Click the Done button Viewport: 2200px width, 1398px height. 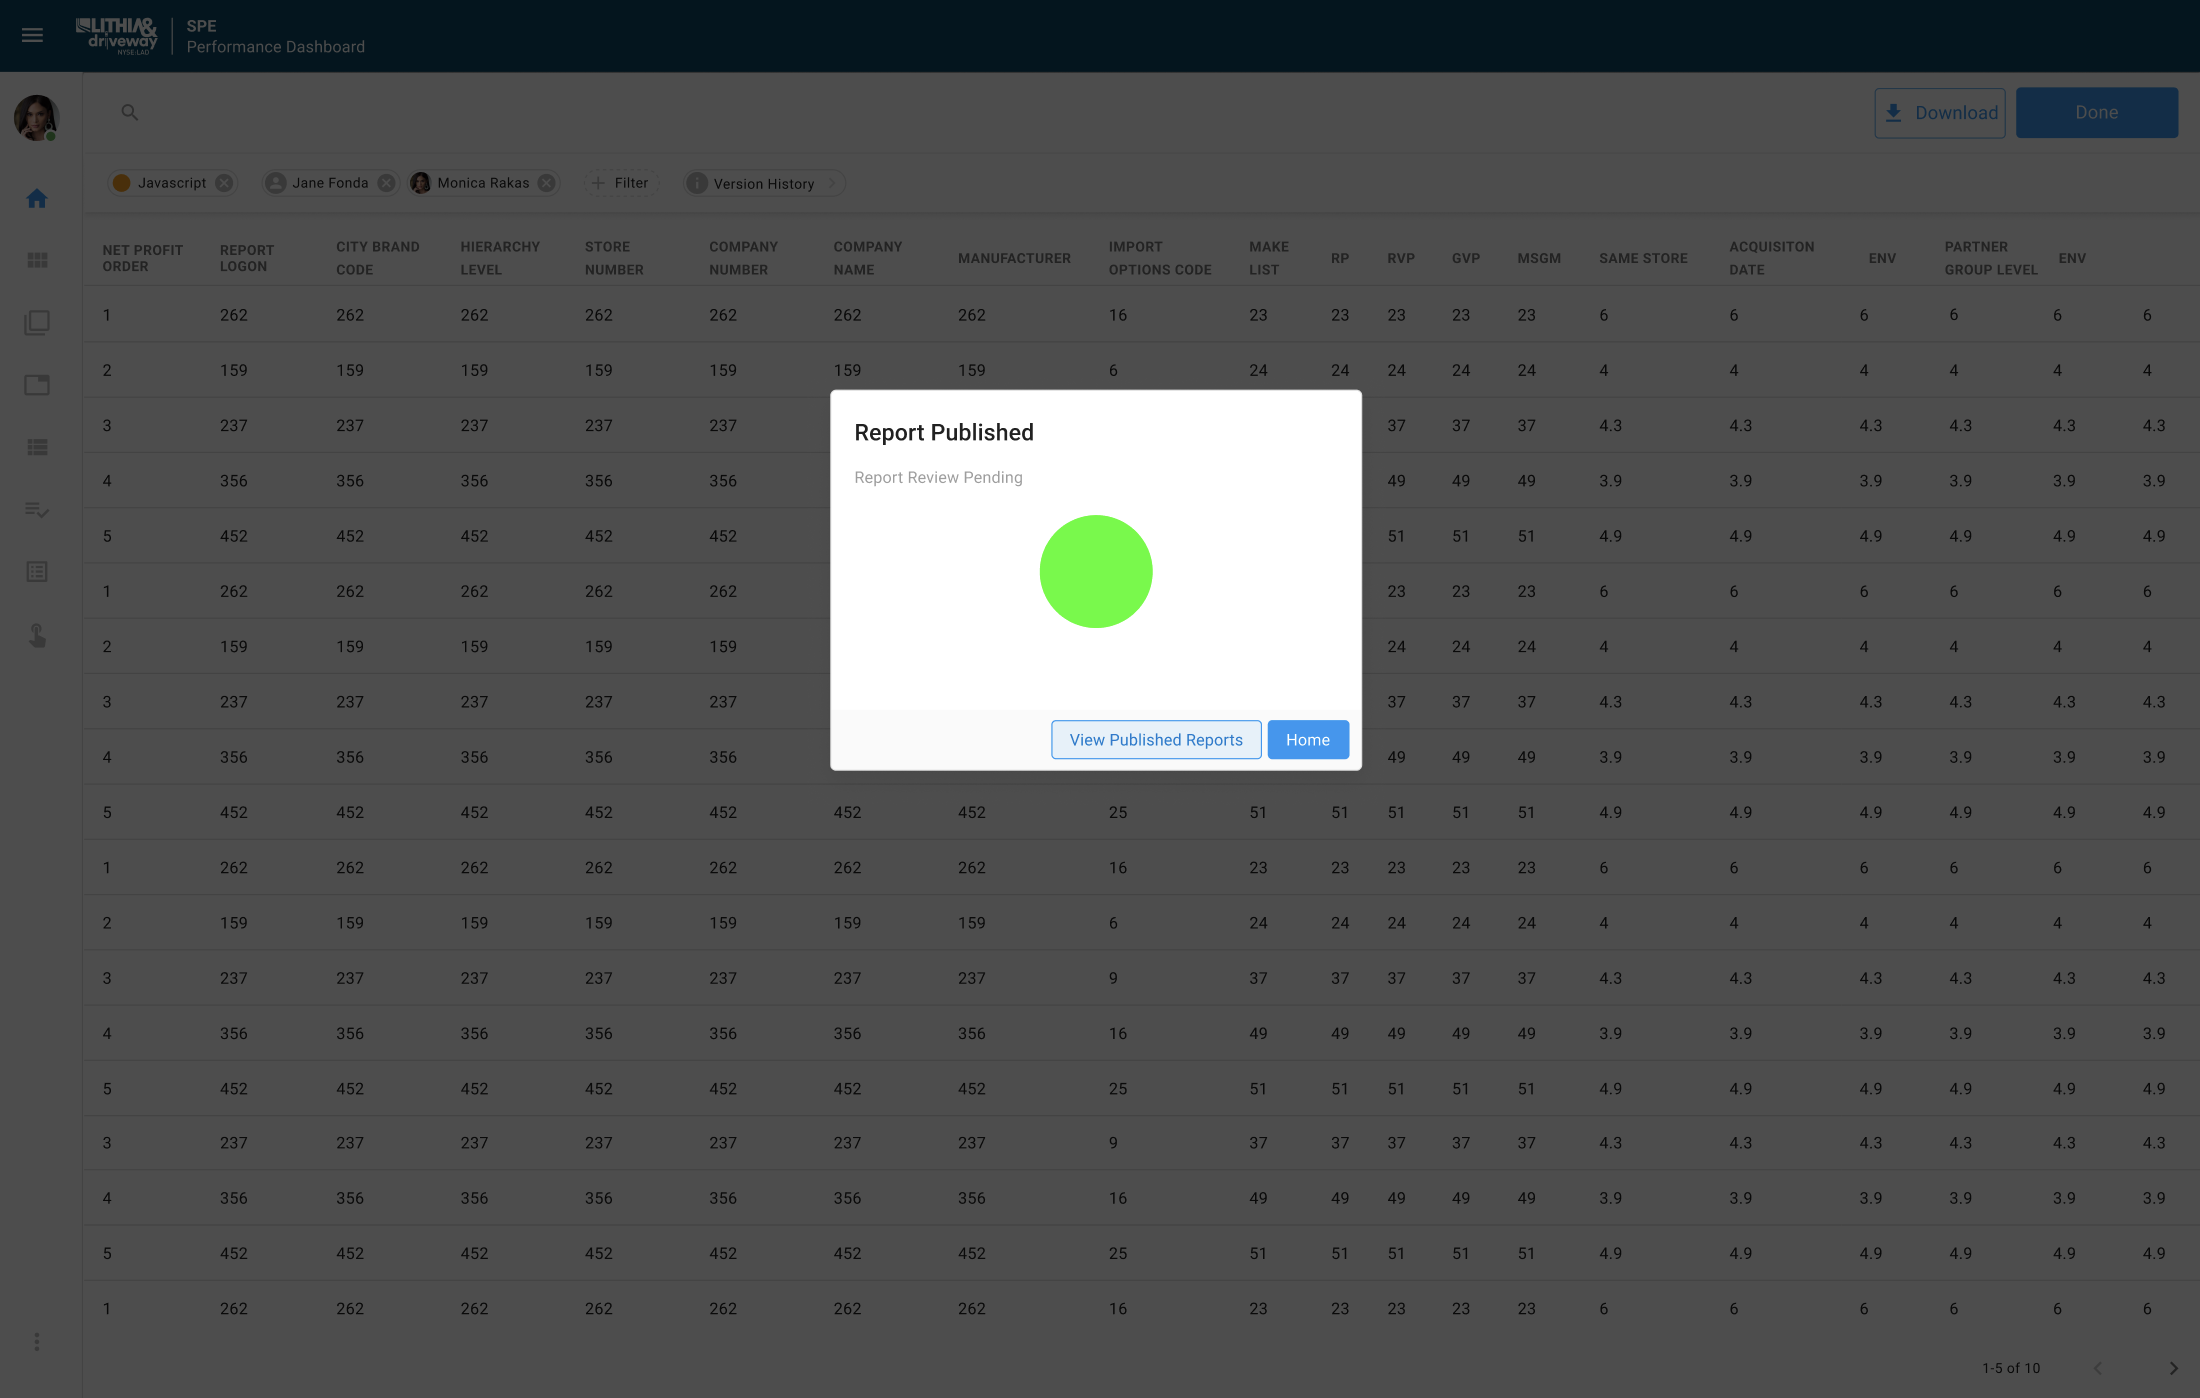pyautogui.click(x=2096, y=112)
